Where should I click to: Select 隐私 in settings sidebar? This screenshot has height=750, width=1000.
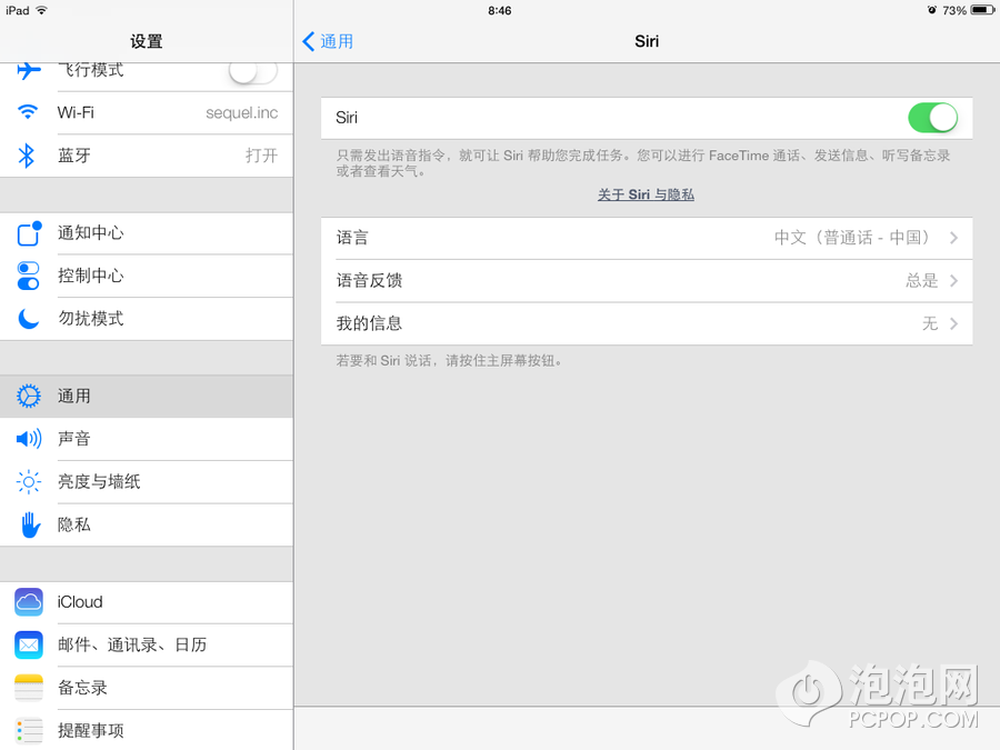tap(147, 524)
